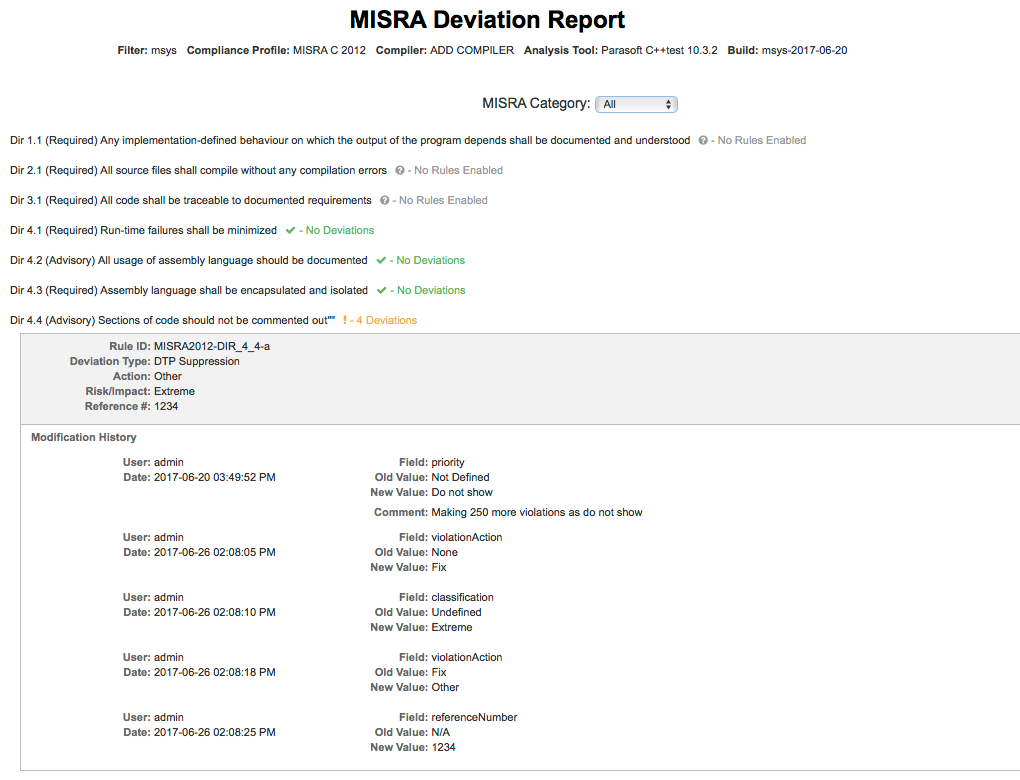Click date 2017-06-26 02:08:05 PM entry
This screenshot has width=1020, height=780.
point(215,552)
